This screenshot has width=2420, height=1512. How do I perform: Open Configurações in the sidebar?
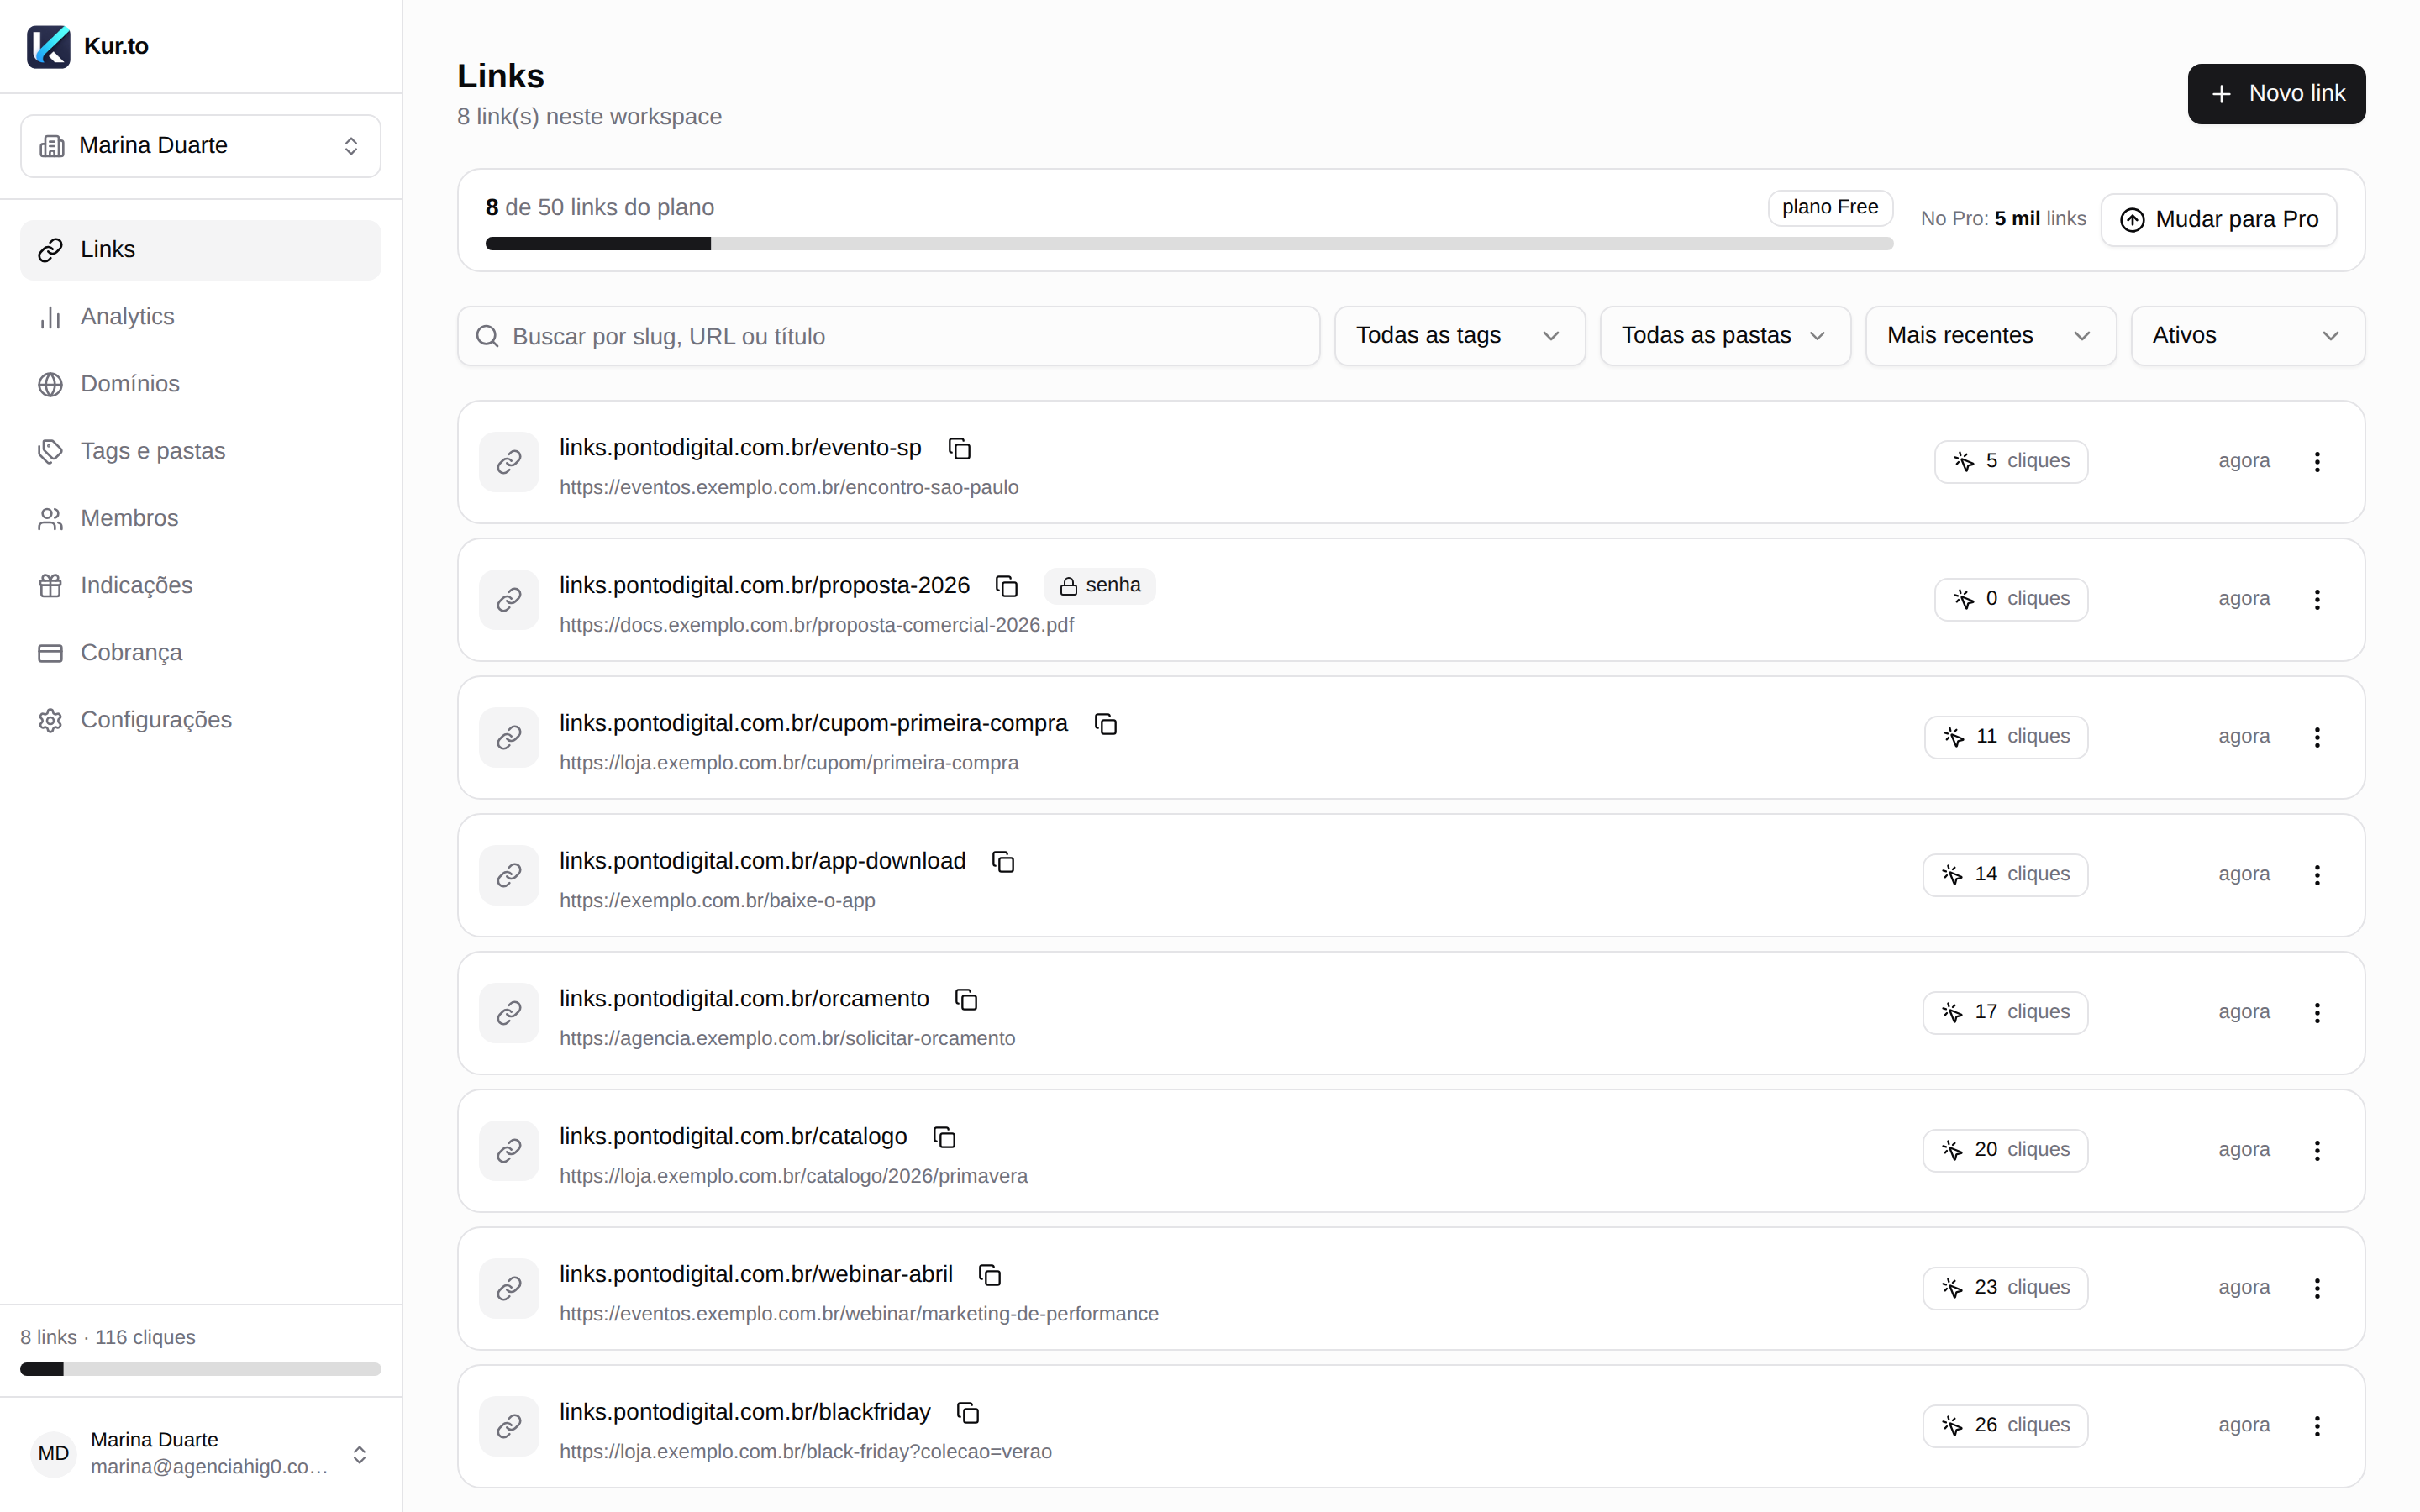coord(201,720)
